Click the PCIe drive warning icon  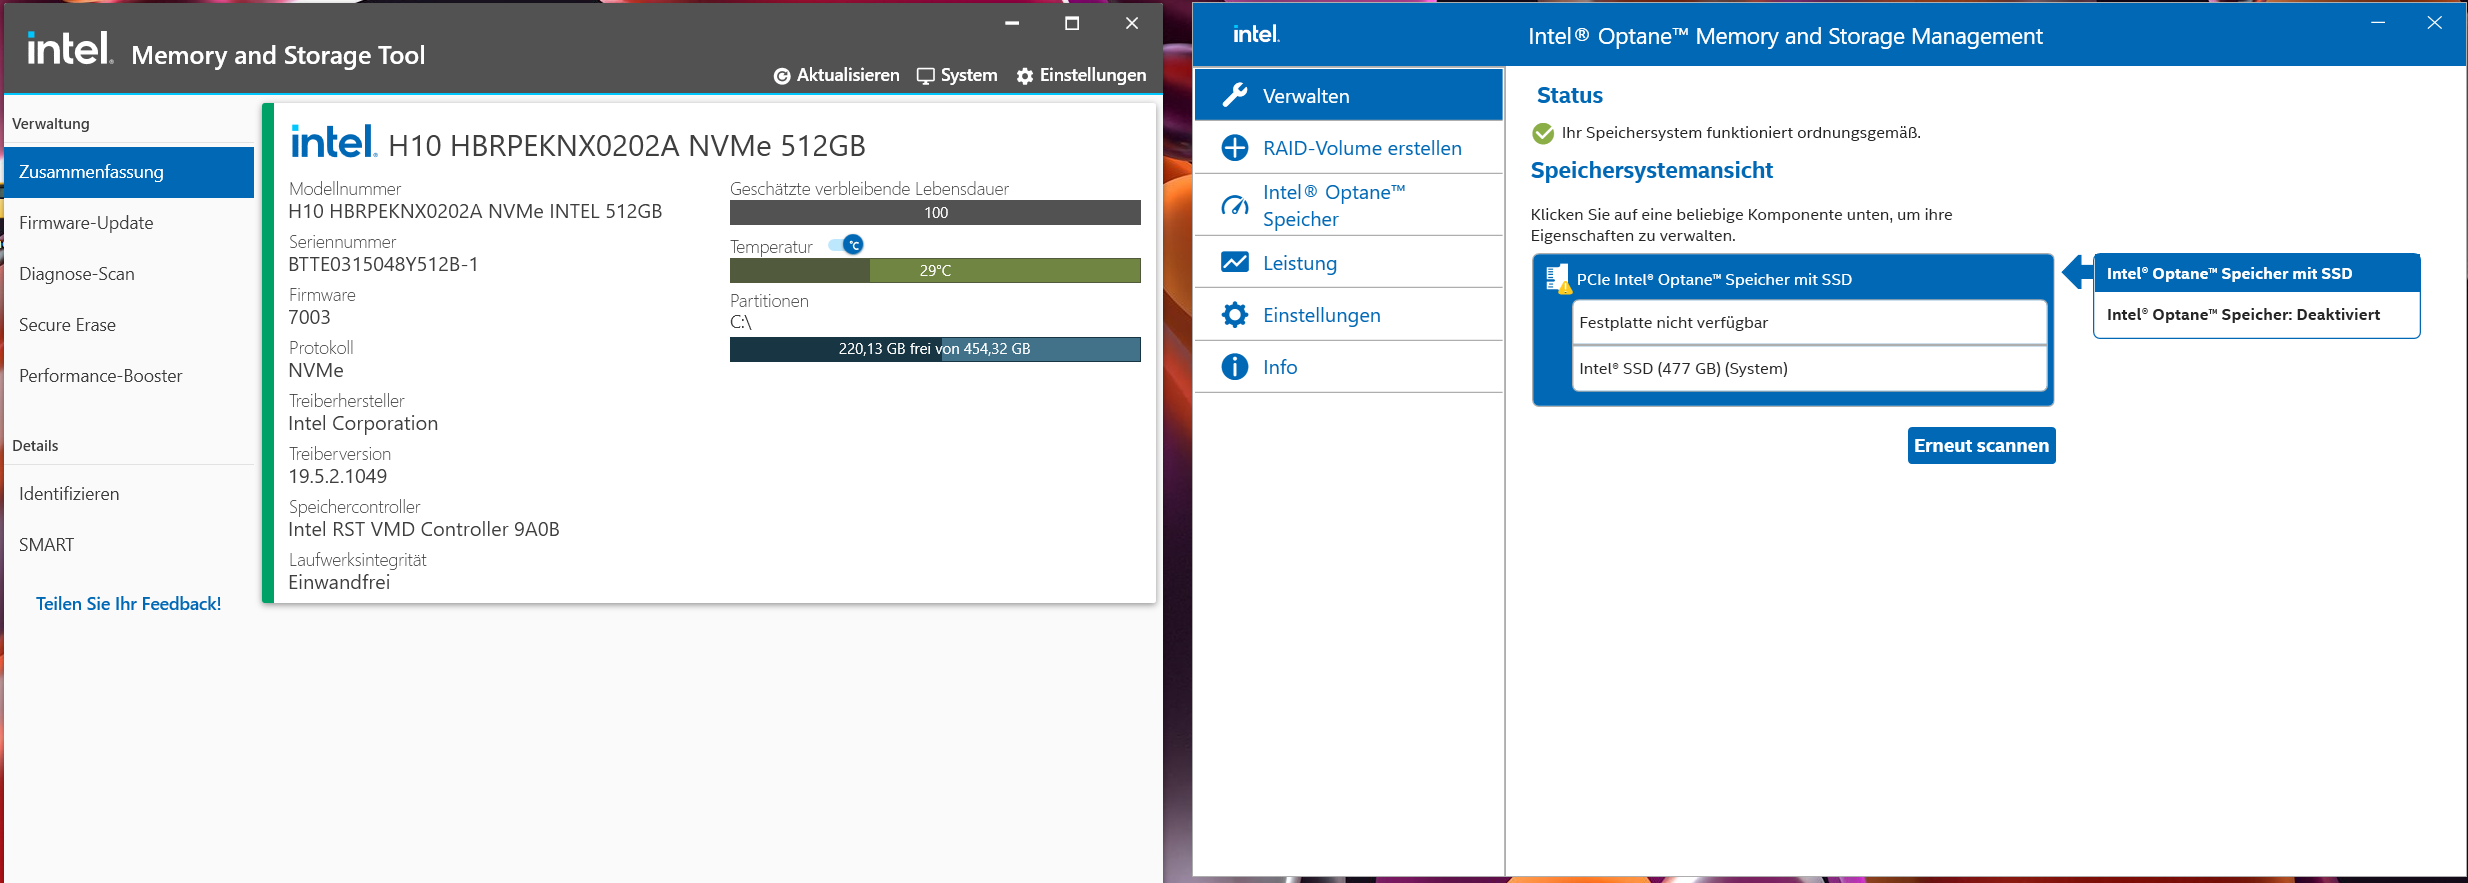tap(1557, 279)
